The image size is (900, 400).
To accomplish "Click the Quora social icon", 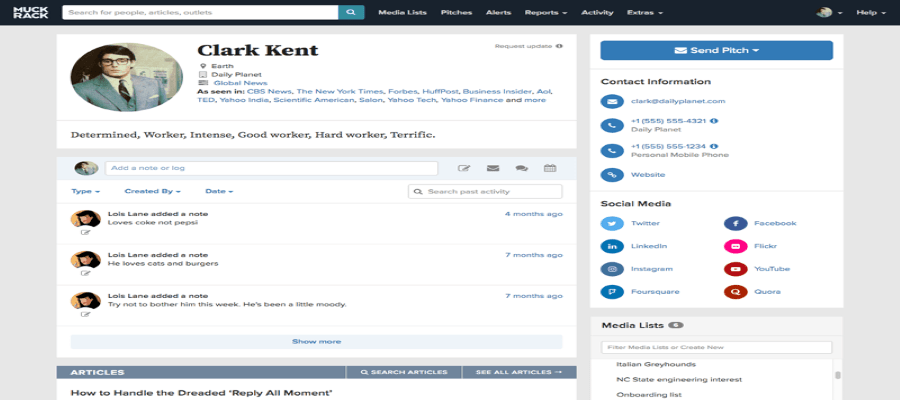I will click(736, 292).
